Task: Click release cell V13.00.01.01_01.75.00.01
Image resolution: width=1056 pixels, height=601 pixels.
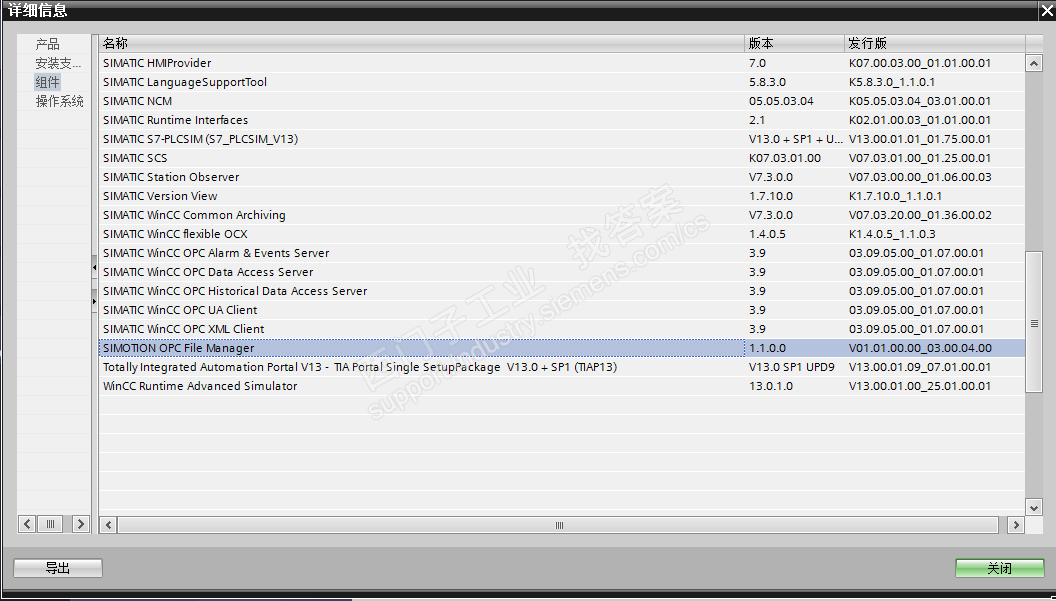Action: (920, 139)
